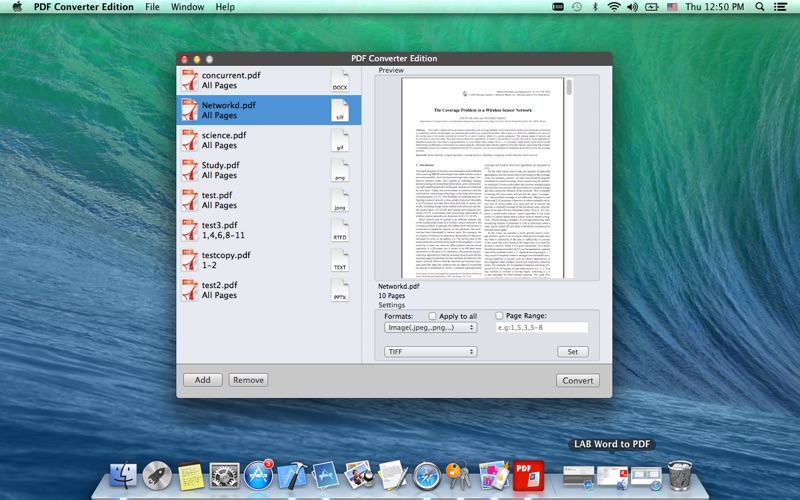This screenshot has height=500, width=800.
Task: Open the PDF Converter Edition app menu
Action: (x=84, y=7)
